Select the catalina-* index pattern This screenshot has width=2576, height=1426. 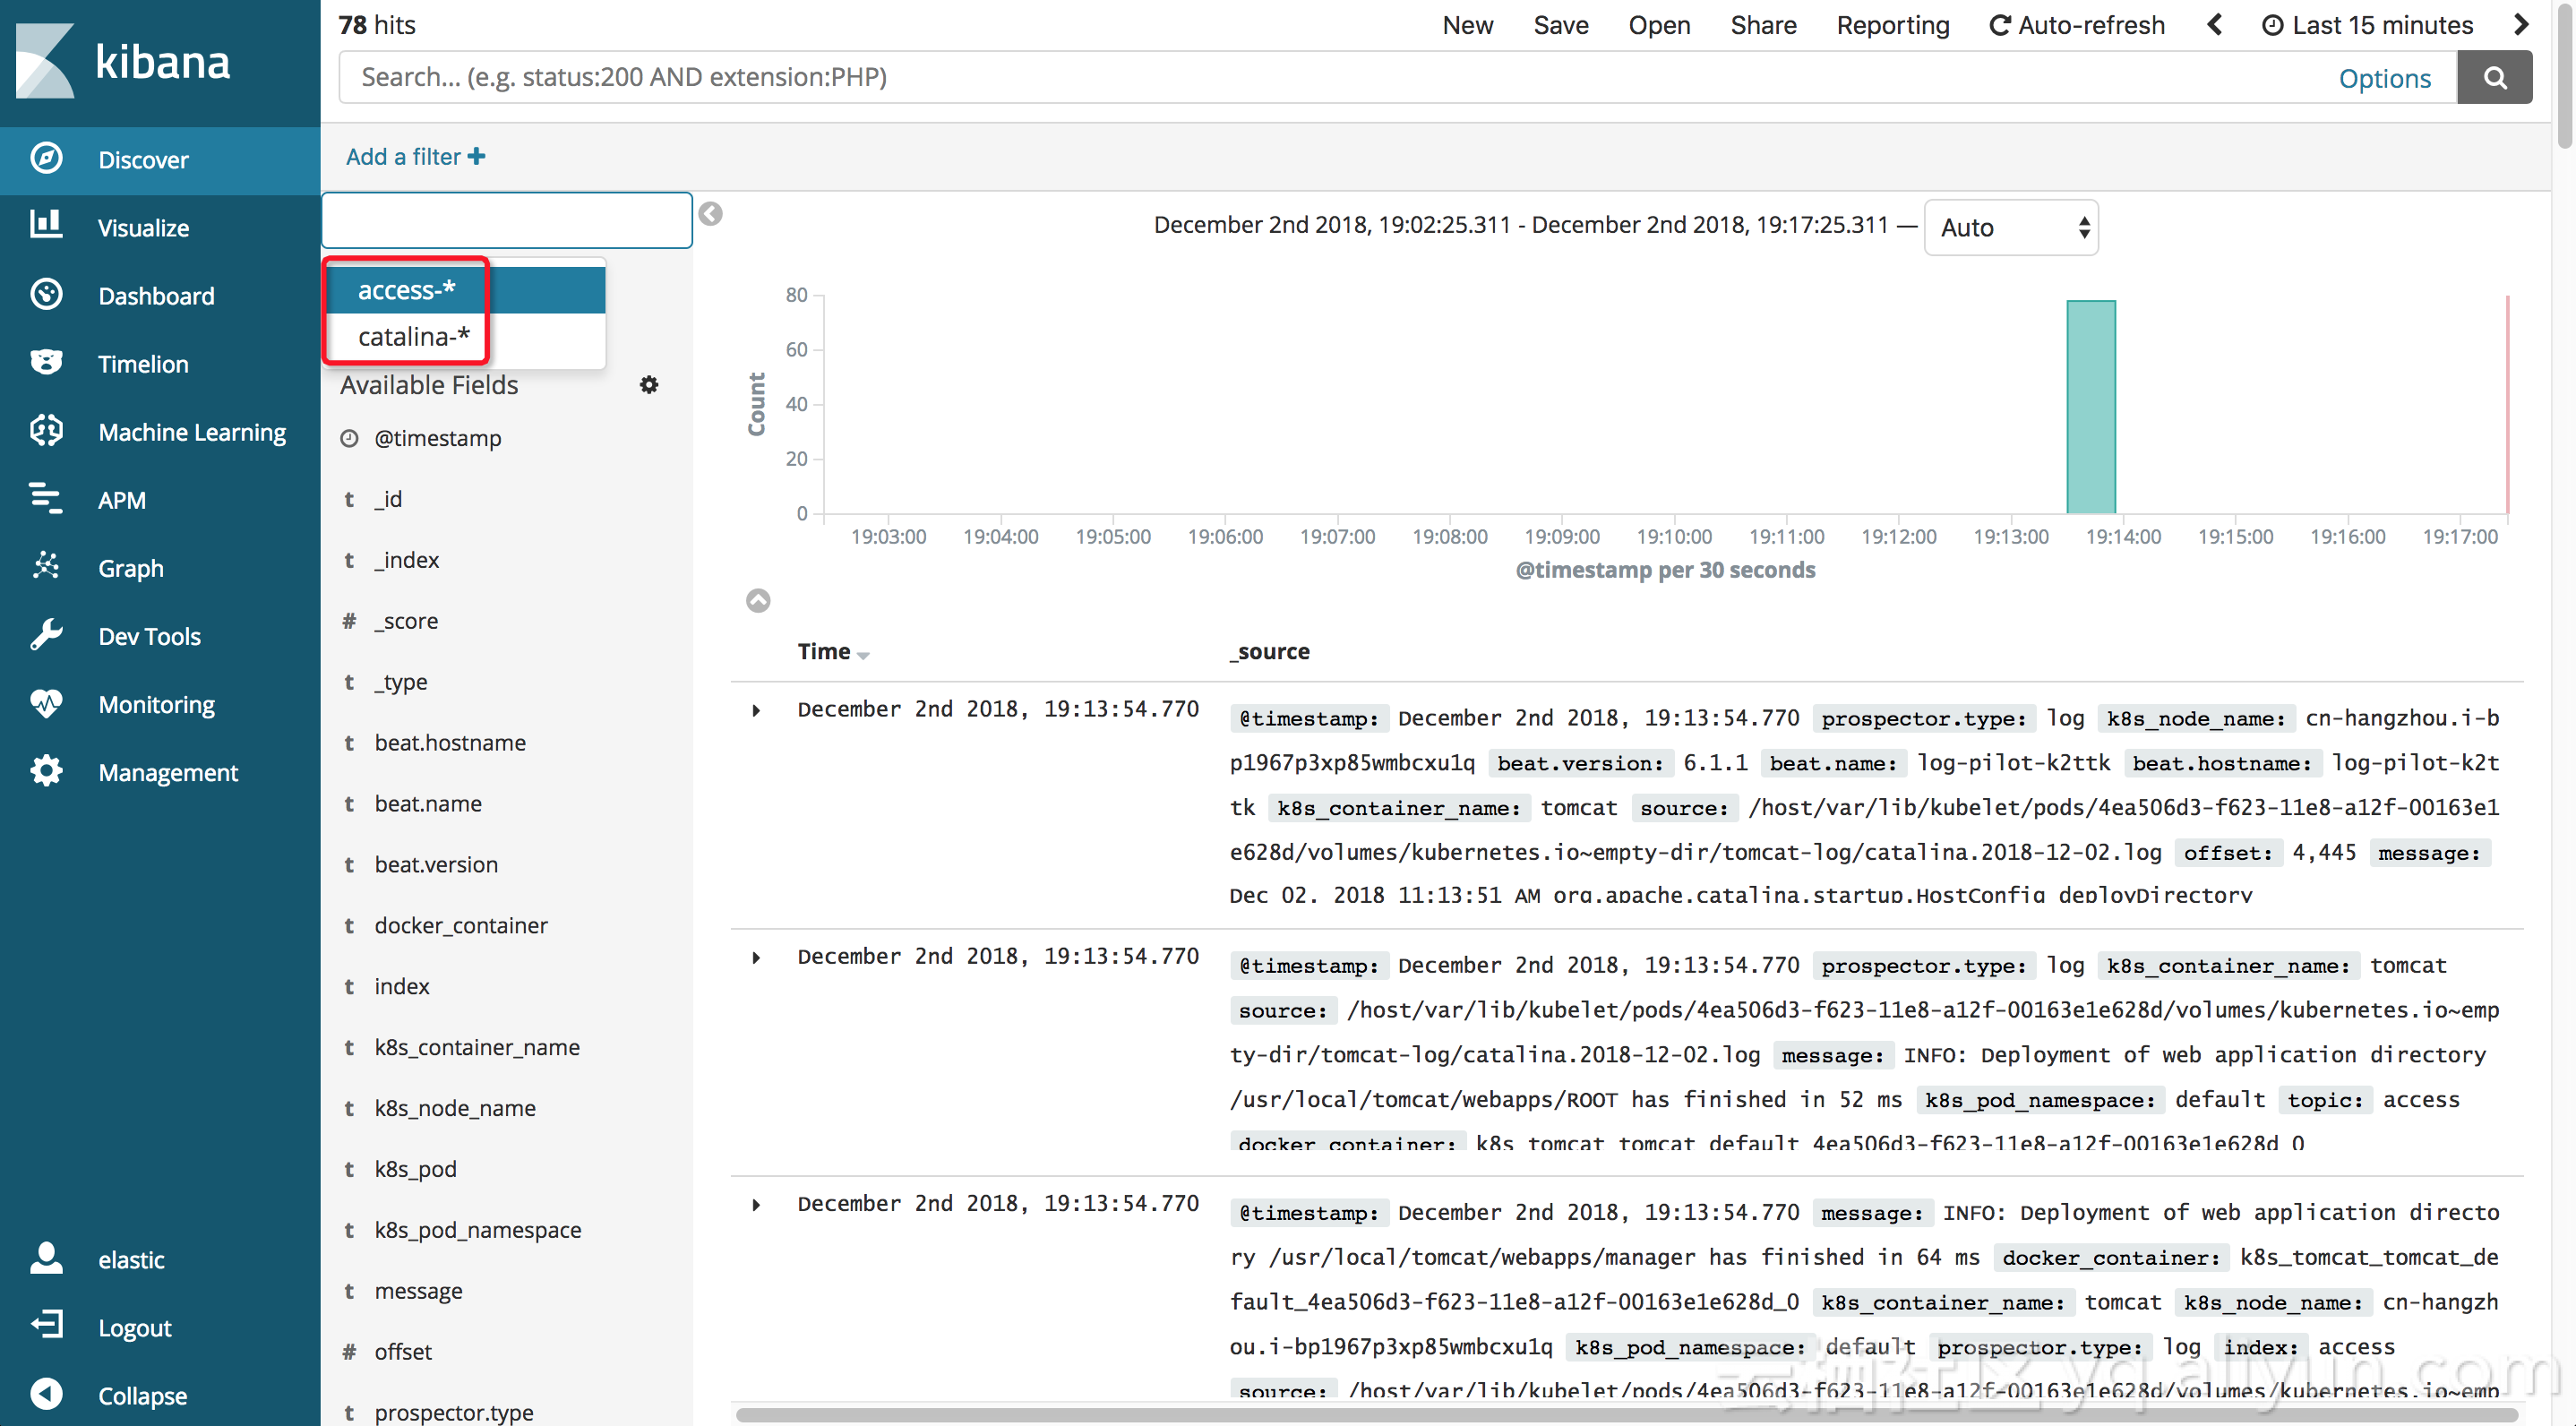click(466, 337)
